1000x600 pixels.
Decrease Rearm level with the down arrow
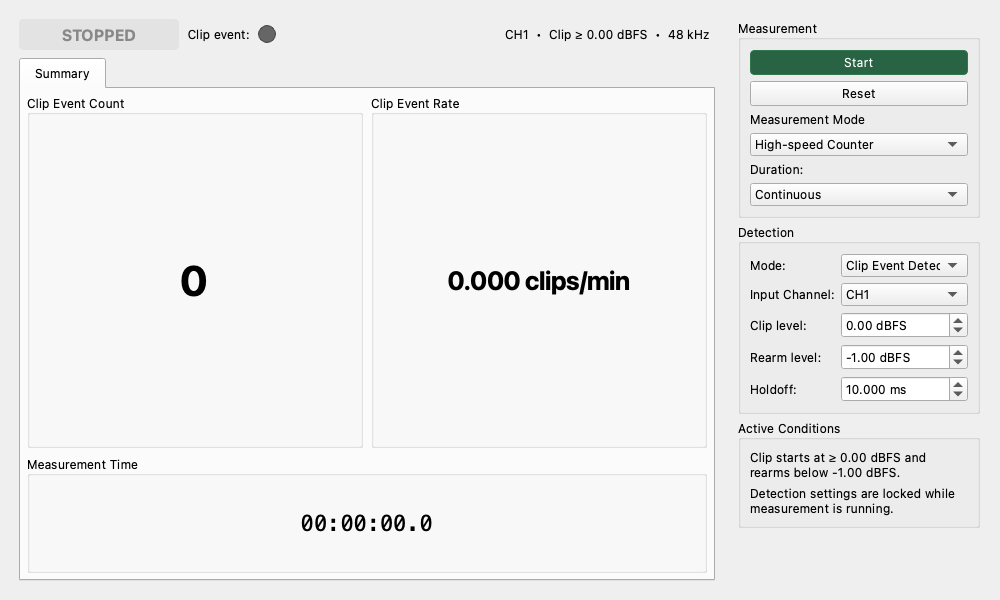[958, 362]
